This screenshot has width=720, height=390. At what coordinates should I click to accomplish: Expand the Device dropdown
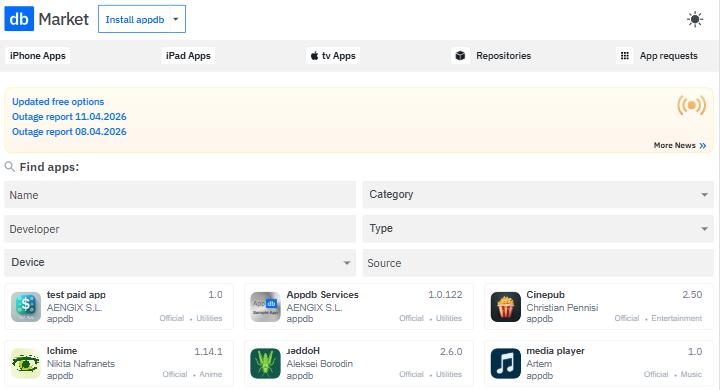pos(180,263)
